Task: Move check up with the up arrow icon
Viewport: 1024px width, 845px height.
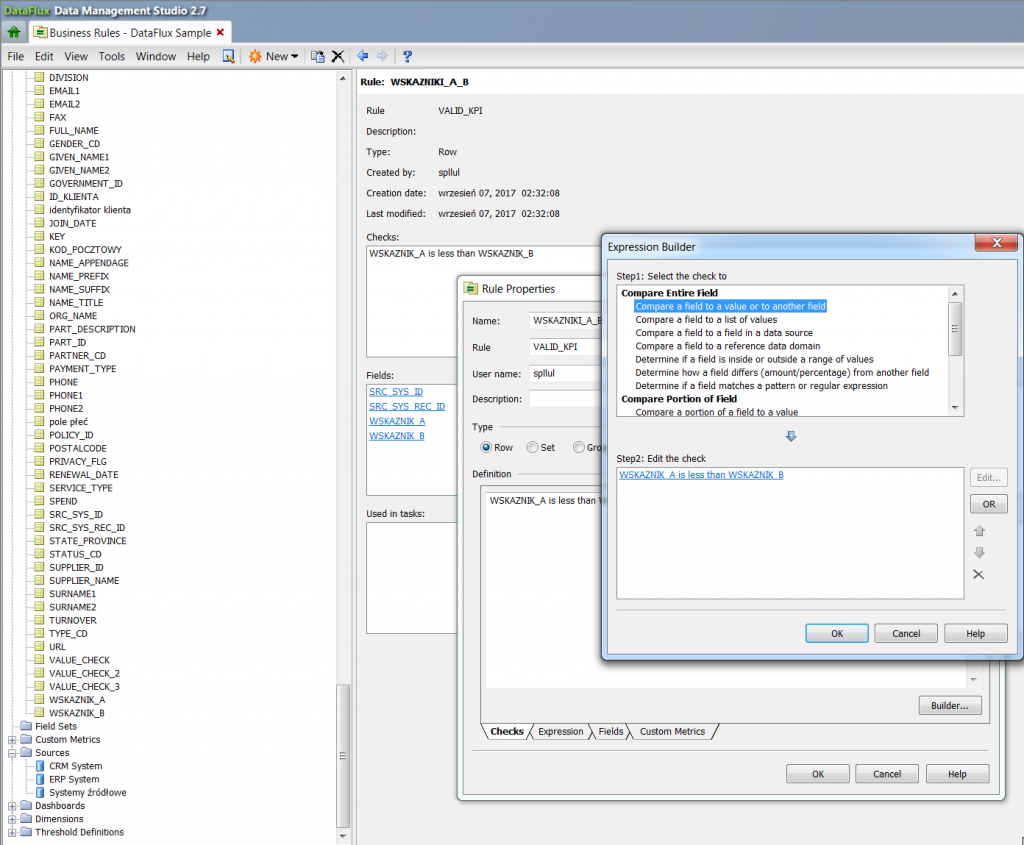Action: 979,531
